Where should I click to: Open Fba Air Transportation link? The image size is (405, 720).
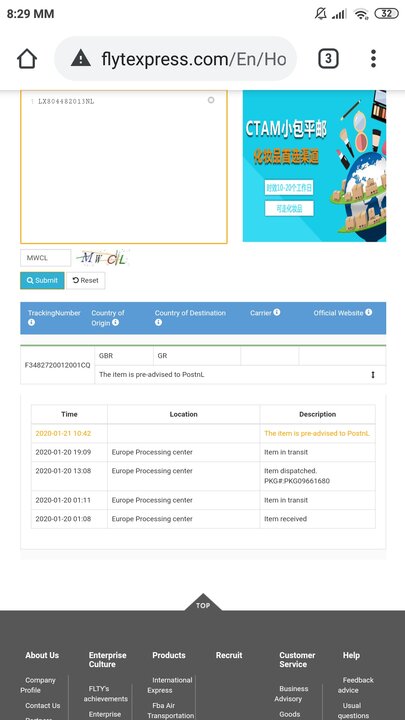coord(171,710)
